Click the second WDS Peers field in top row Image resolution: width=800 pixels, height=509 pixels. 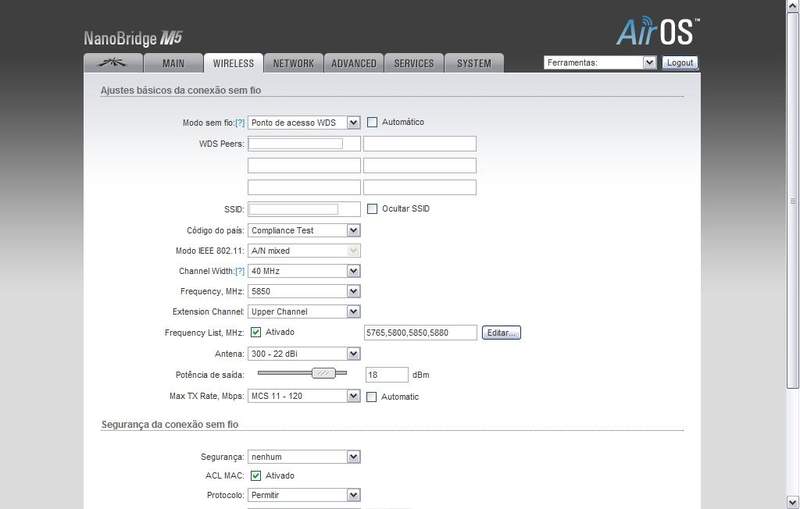[x=420, y=144]
